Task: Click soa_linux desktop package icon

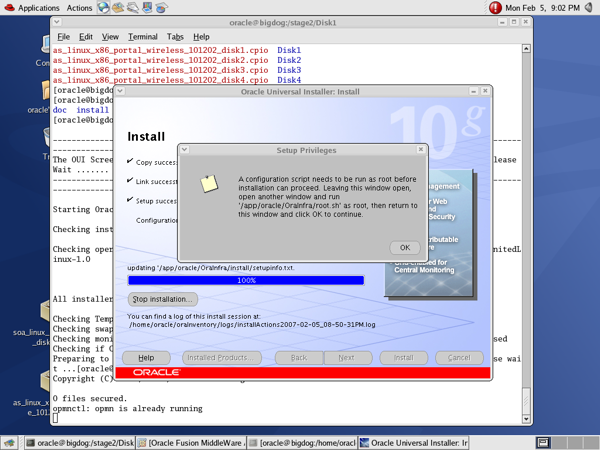Action: click(x=45, y=311)
